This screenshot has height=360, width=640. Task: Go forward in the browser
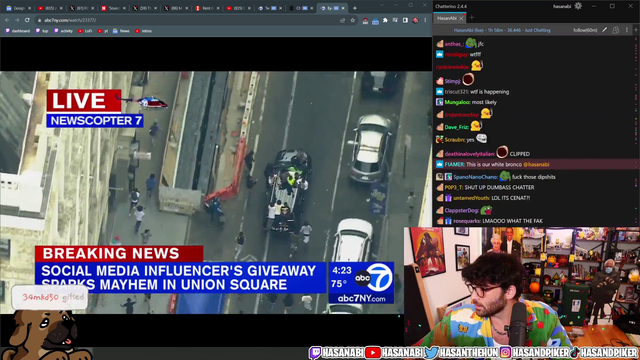tap(17, 20)
